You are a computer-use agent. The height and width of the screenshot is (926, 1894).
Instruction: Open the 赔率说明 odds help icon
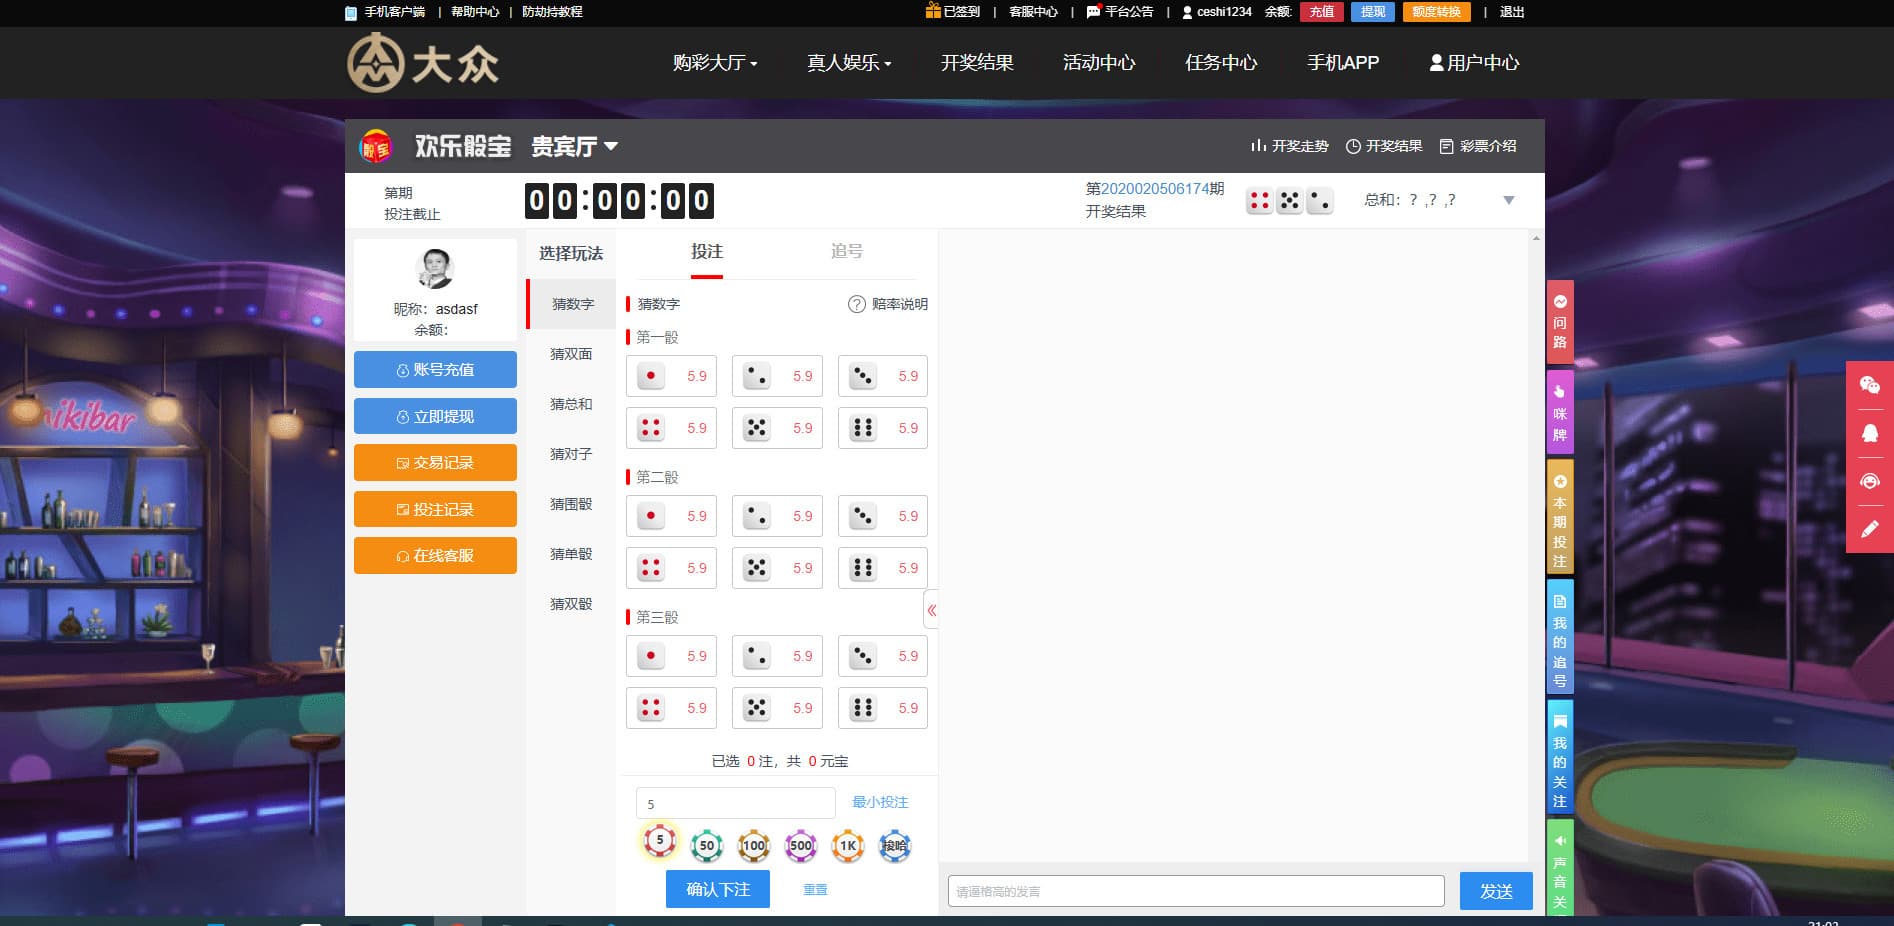tap(856, 304)
